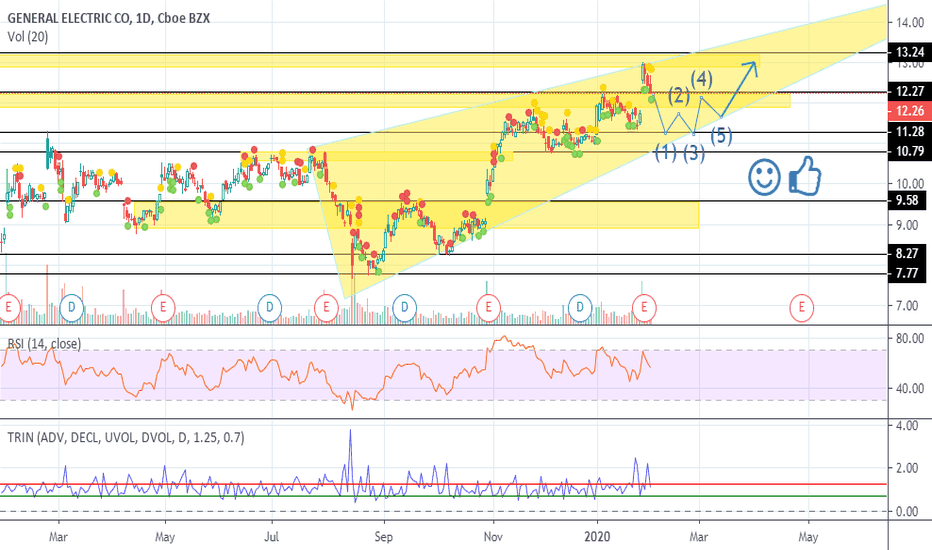
Task: Click the red horizontal line in TRIN pane
Action: click(443, 485)
